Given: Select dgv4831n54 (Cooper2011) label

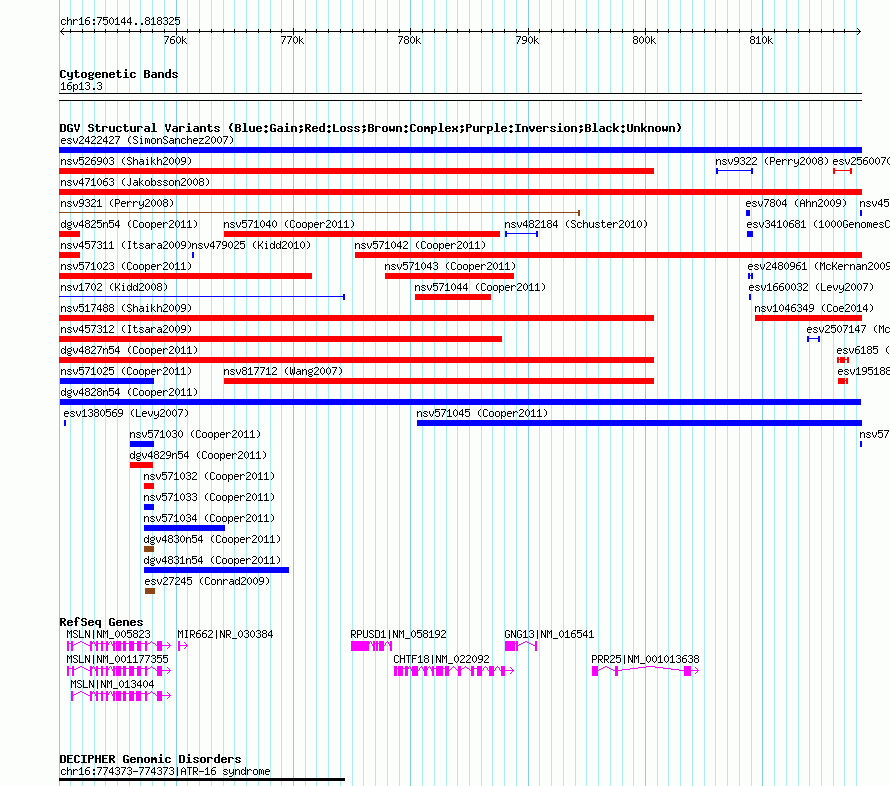Looking at the screenshot, I should (212, 560).
